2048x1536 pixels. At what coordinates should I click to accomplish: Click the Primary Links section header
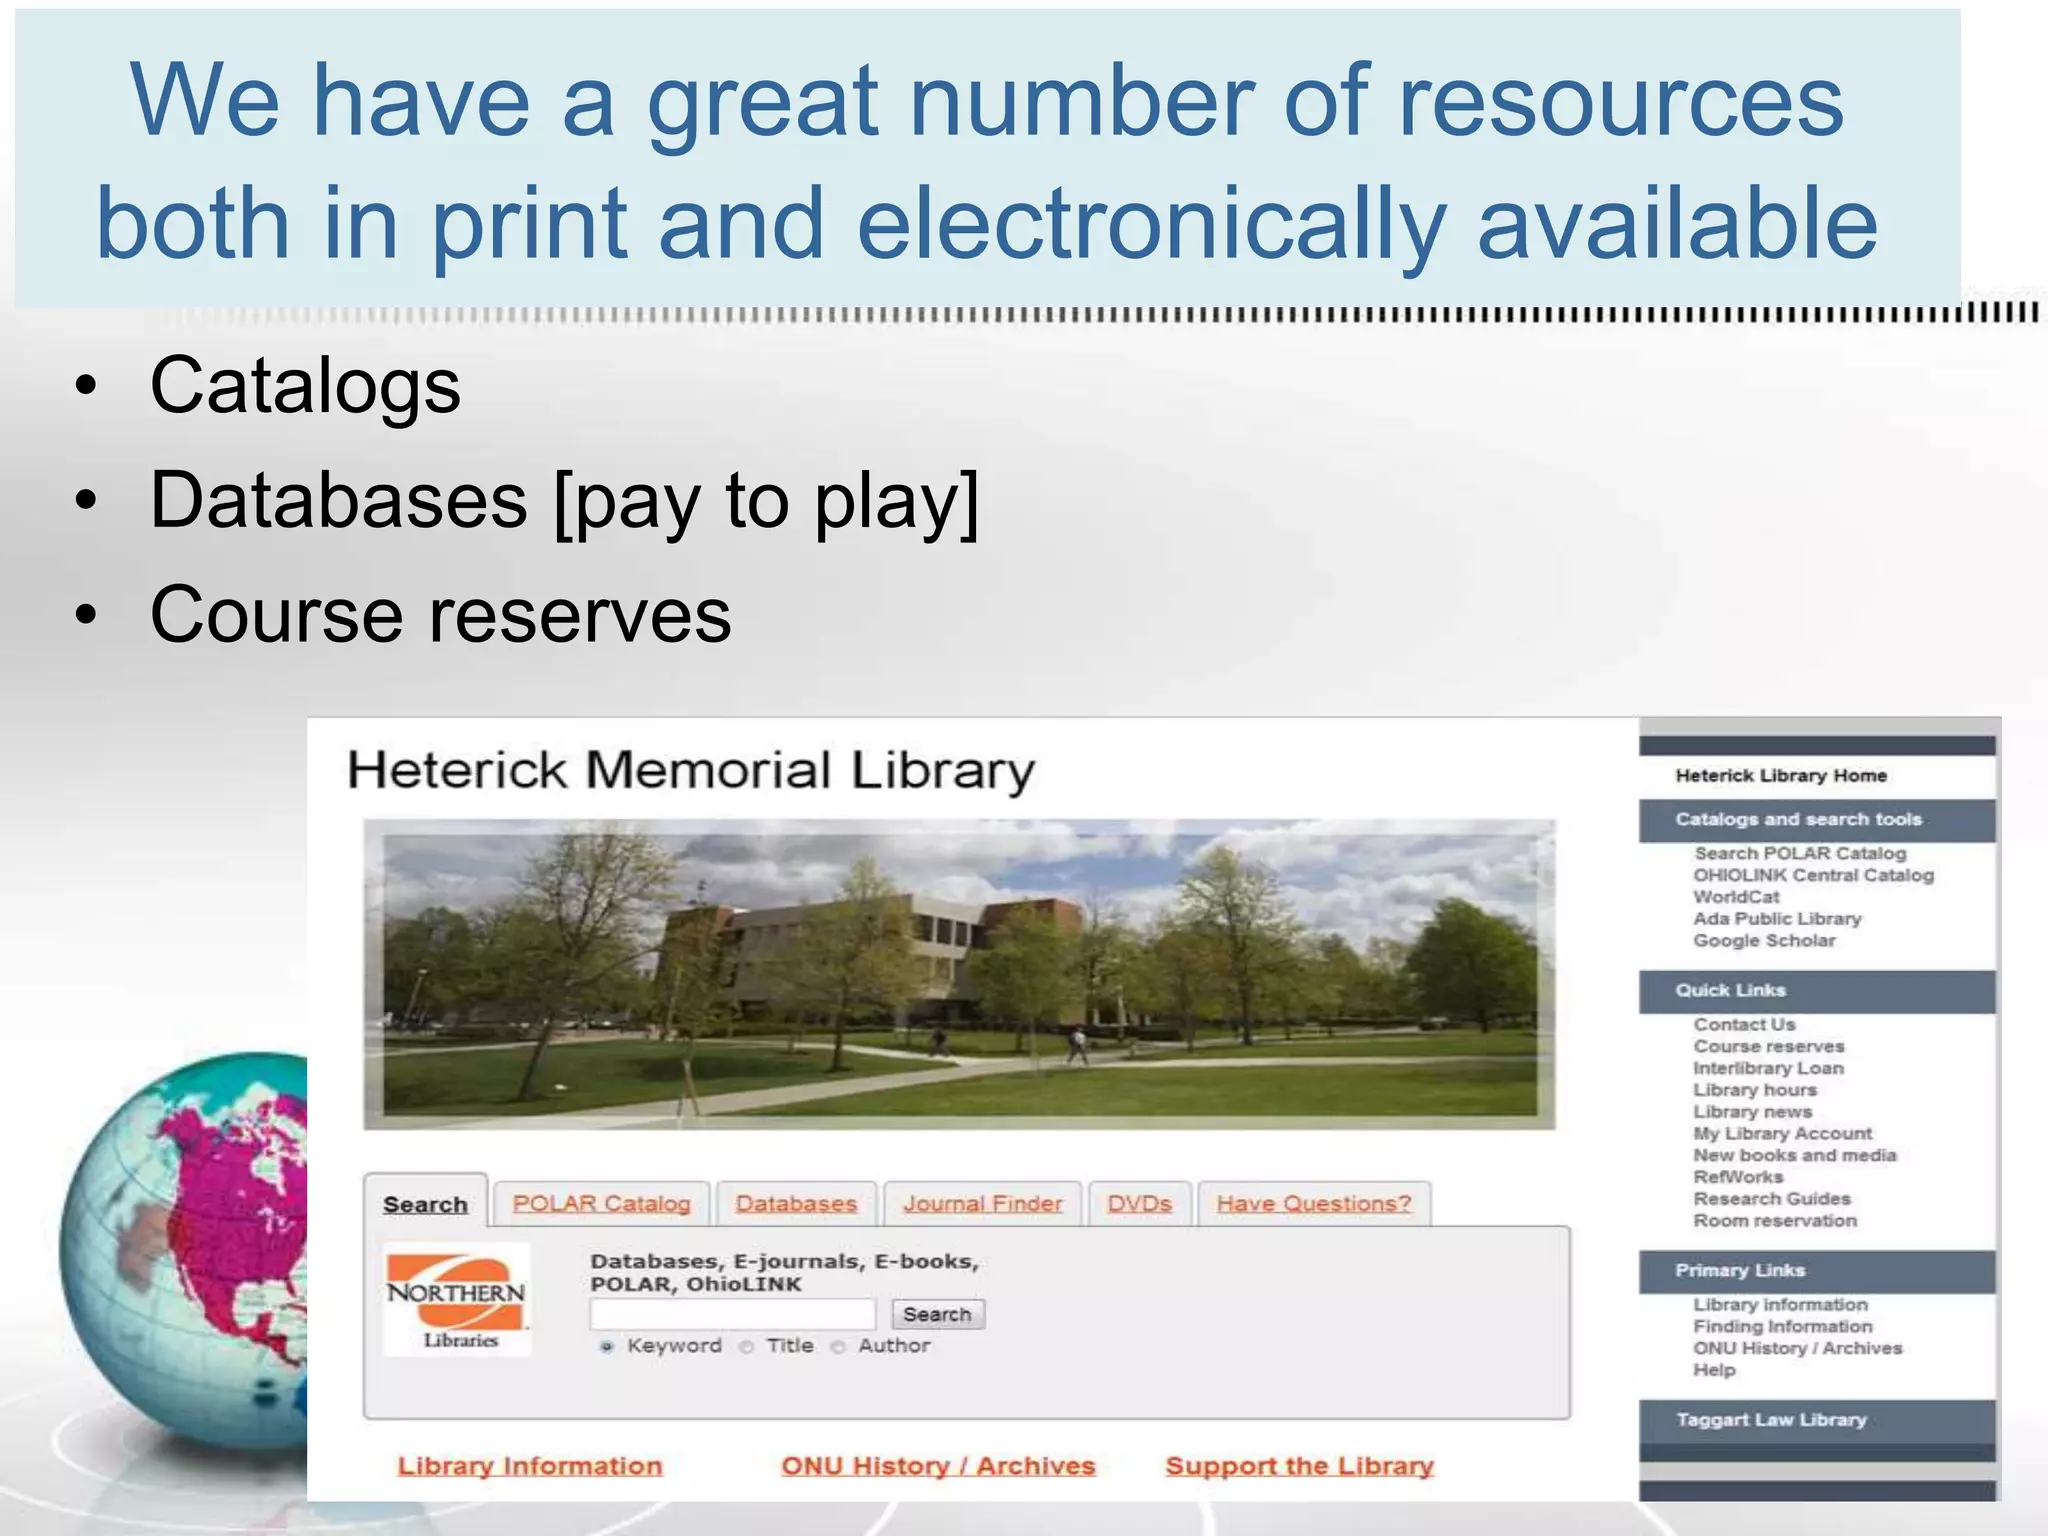[1817, 1271]
